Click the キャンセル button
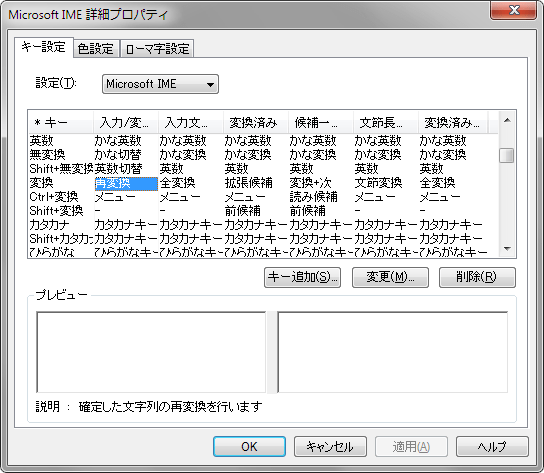The width and height of the screenshot is (544, 473). click(330, 446)
